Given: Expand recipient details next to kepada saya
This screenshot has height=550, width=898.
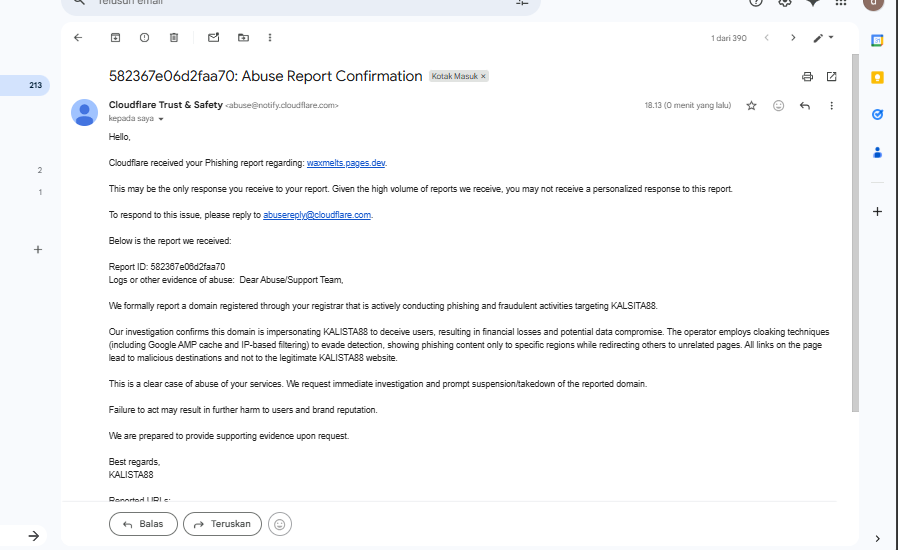Looking at the screenshot, I should [161, 119].
